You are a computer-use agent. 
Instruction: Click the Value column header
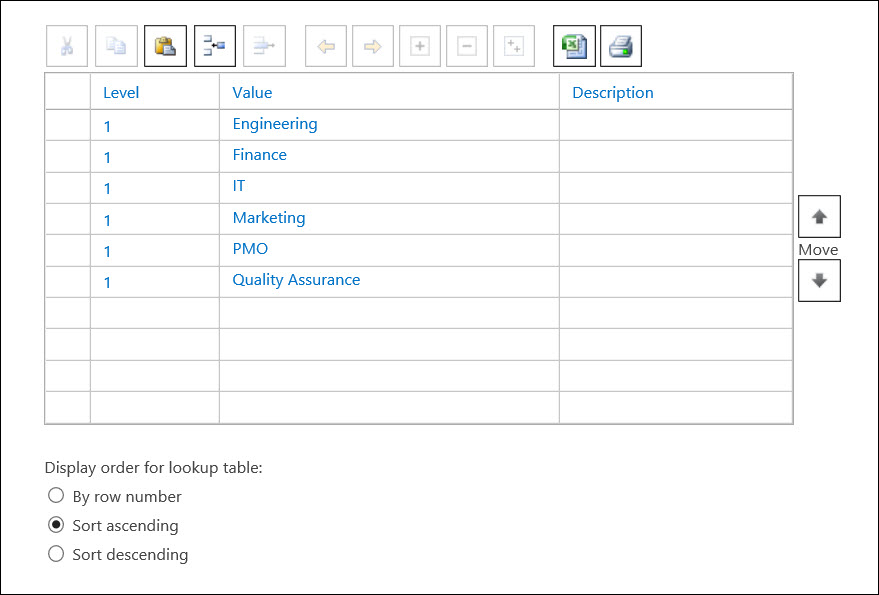click(252, 93)
